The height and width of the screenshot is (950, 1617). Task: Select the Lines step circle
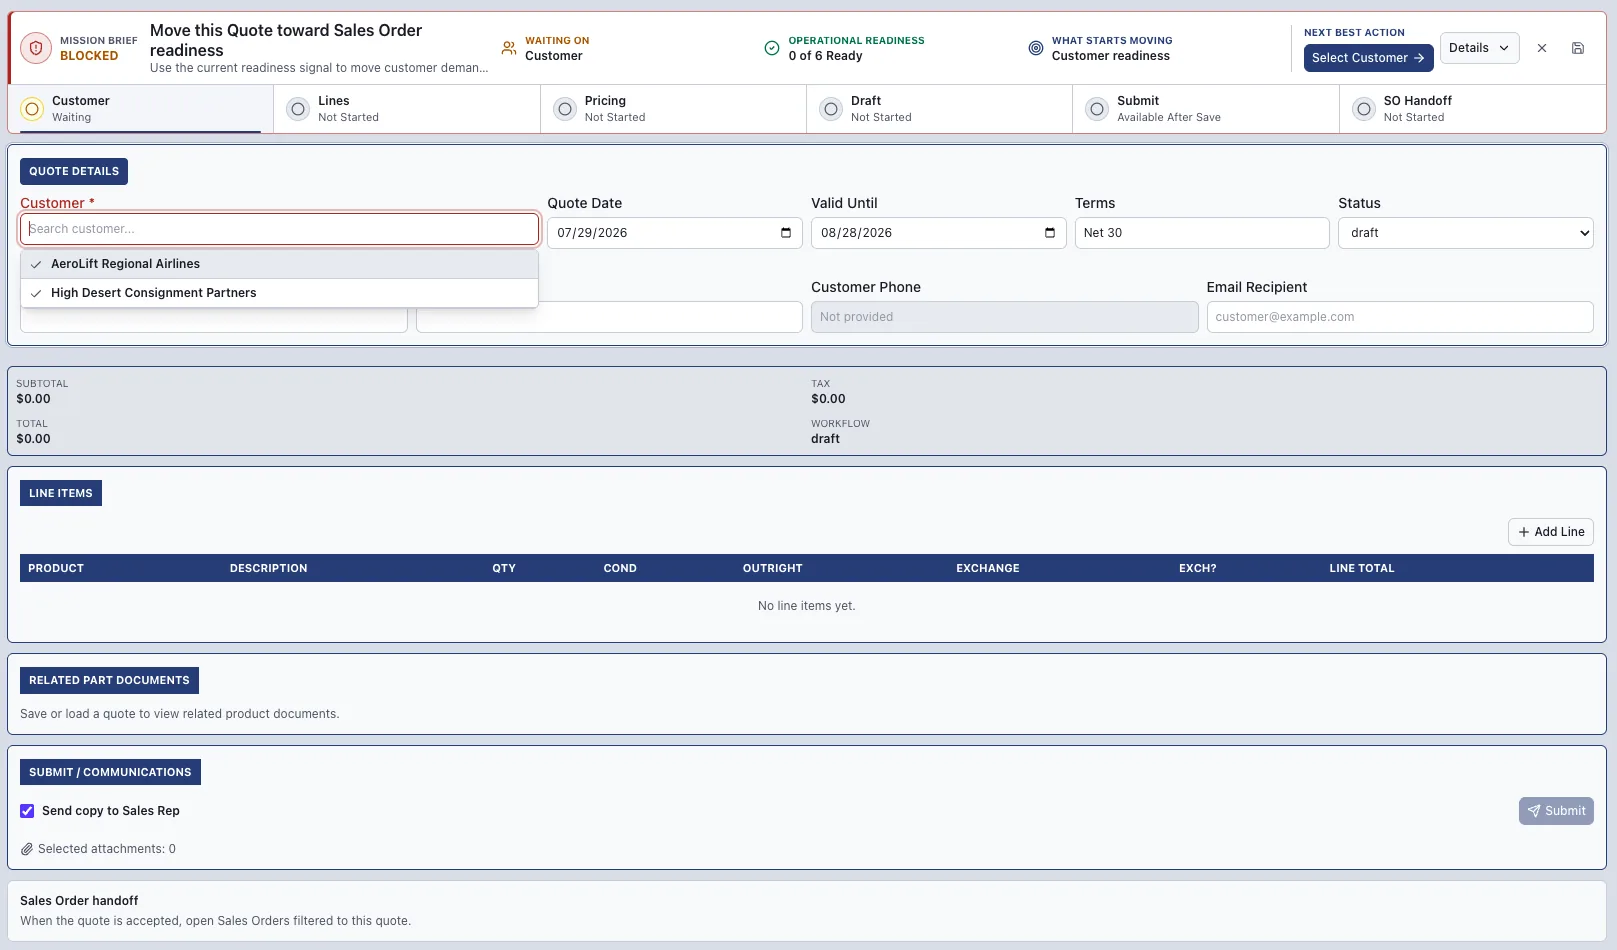(x=298, y=109)
